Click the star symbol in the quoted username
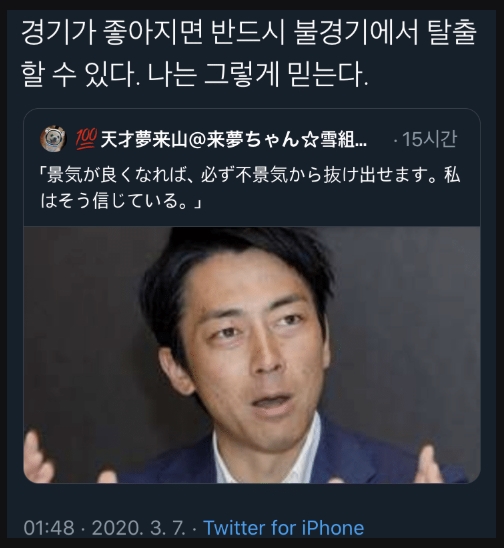This screenshot has height=548, width=504. click(x=311, y=139)
